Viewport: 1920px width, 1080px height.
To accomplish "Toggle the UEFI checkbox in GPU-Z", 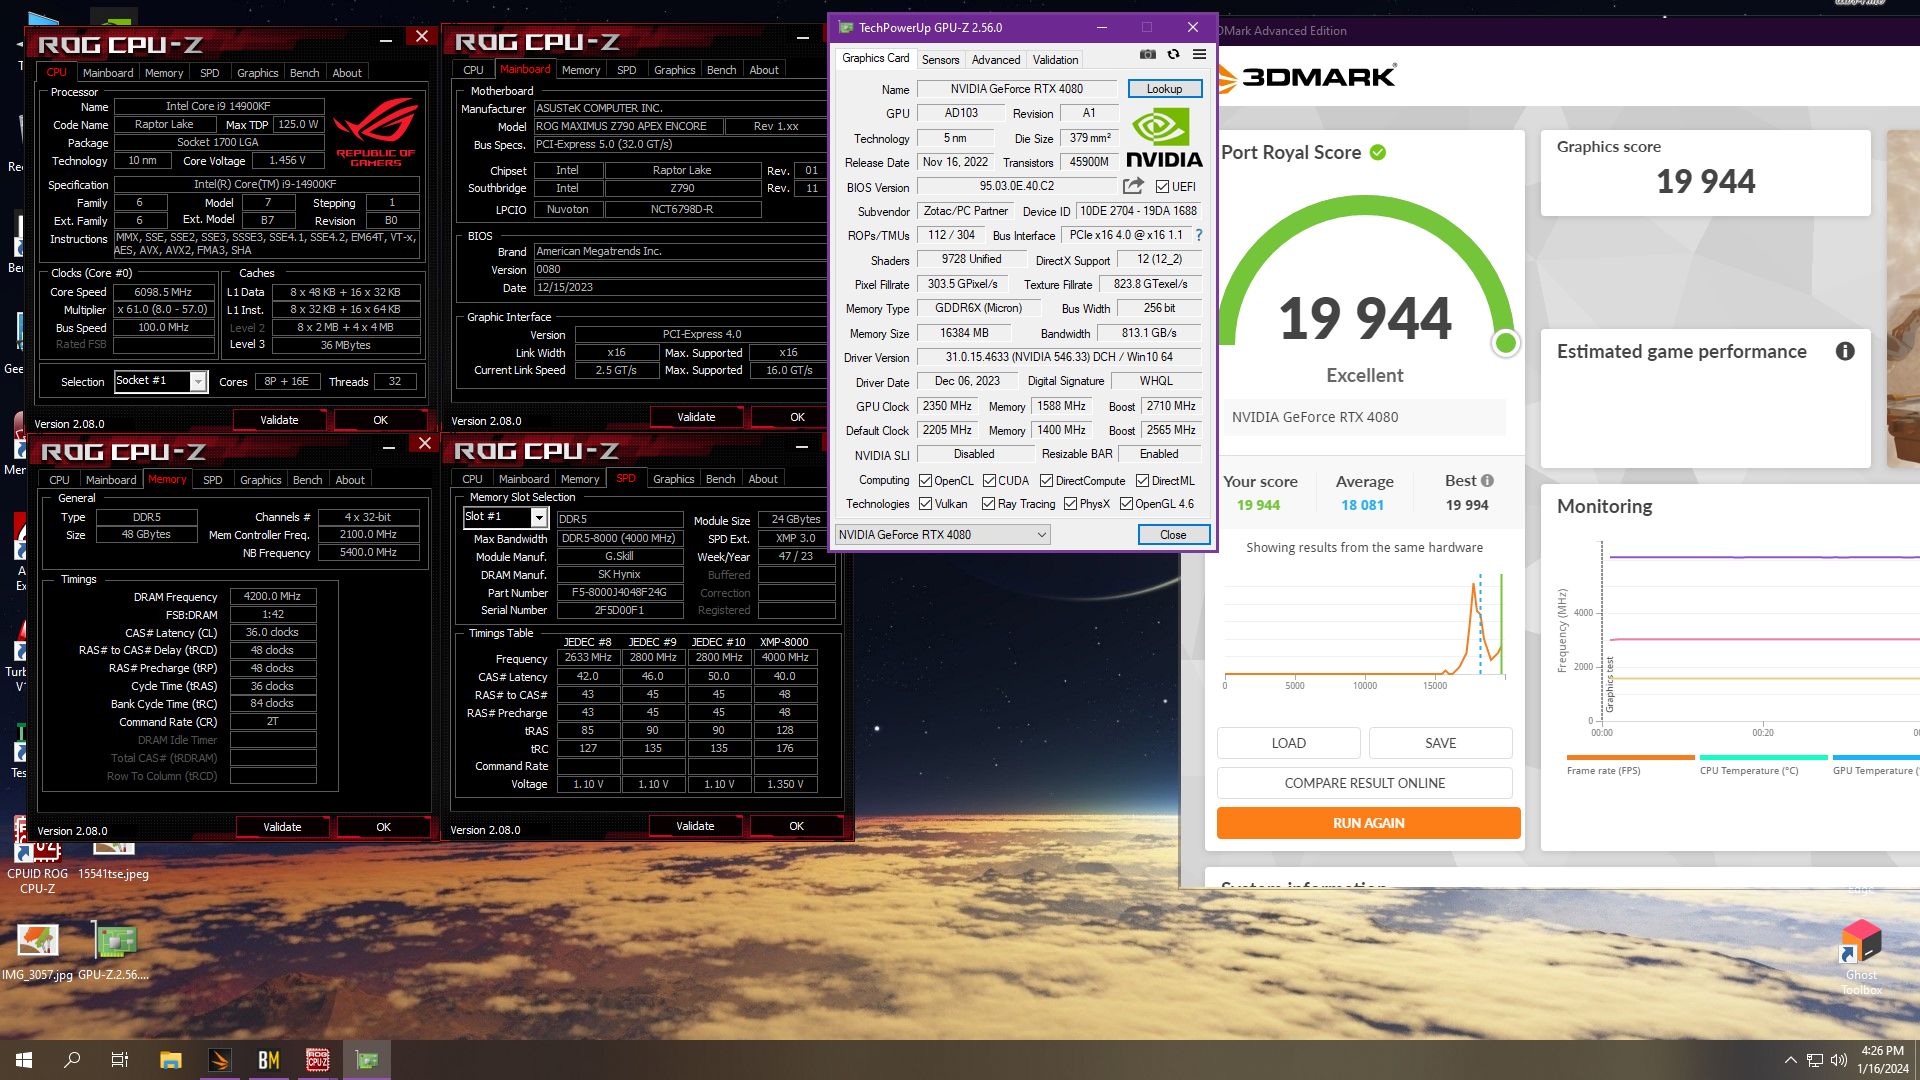I will (x=1162, y=187).
